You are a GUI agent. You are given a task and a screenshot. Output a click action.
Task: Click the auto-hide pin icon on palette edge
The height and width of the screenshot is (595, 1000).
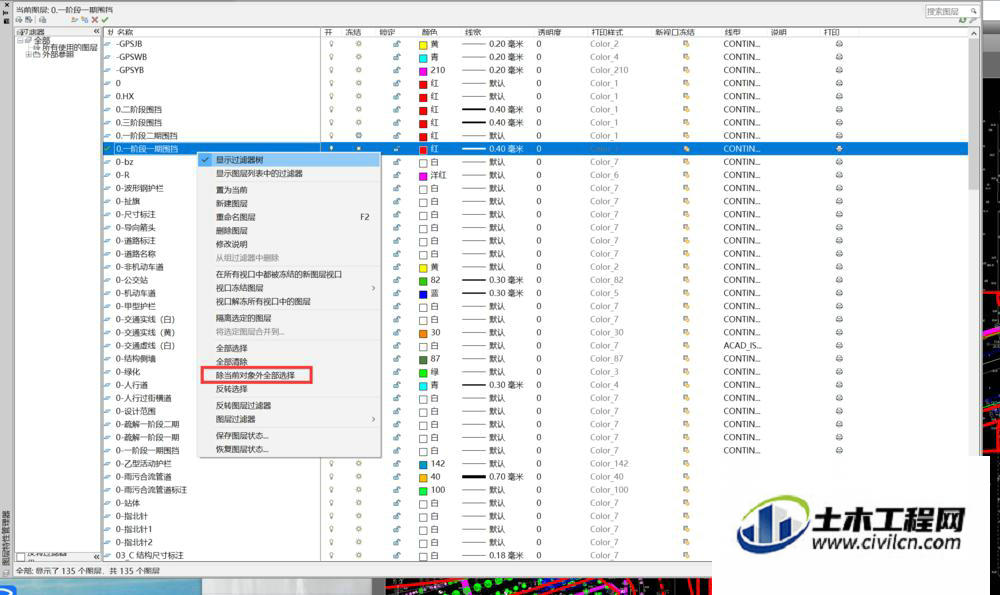coord(6,12)
